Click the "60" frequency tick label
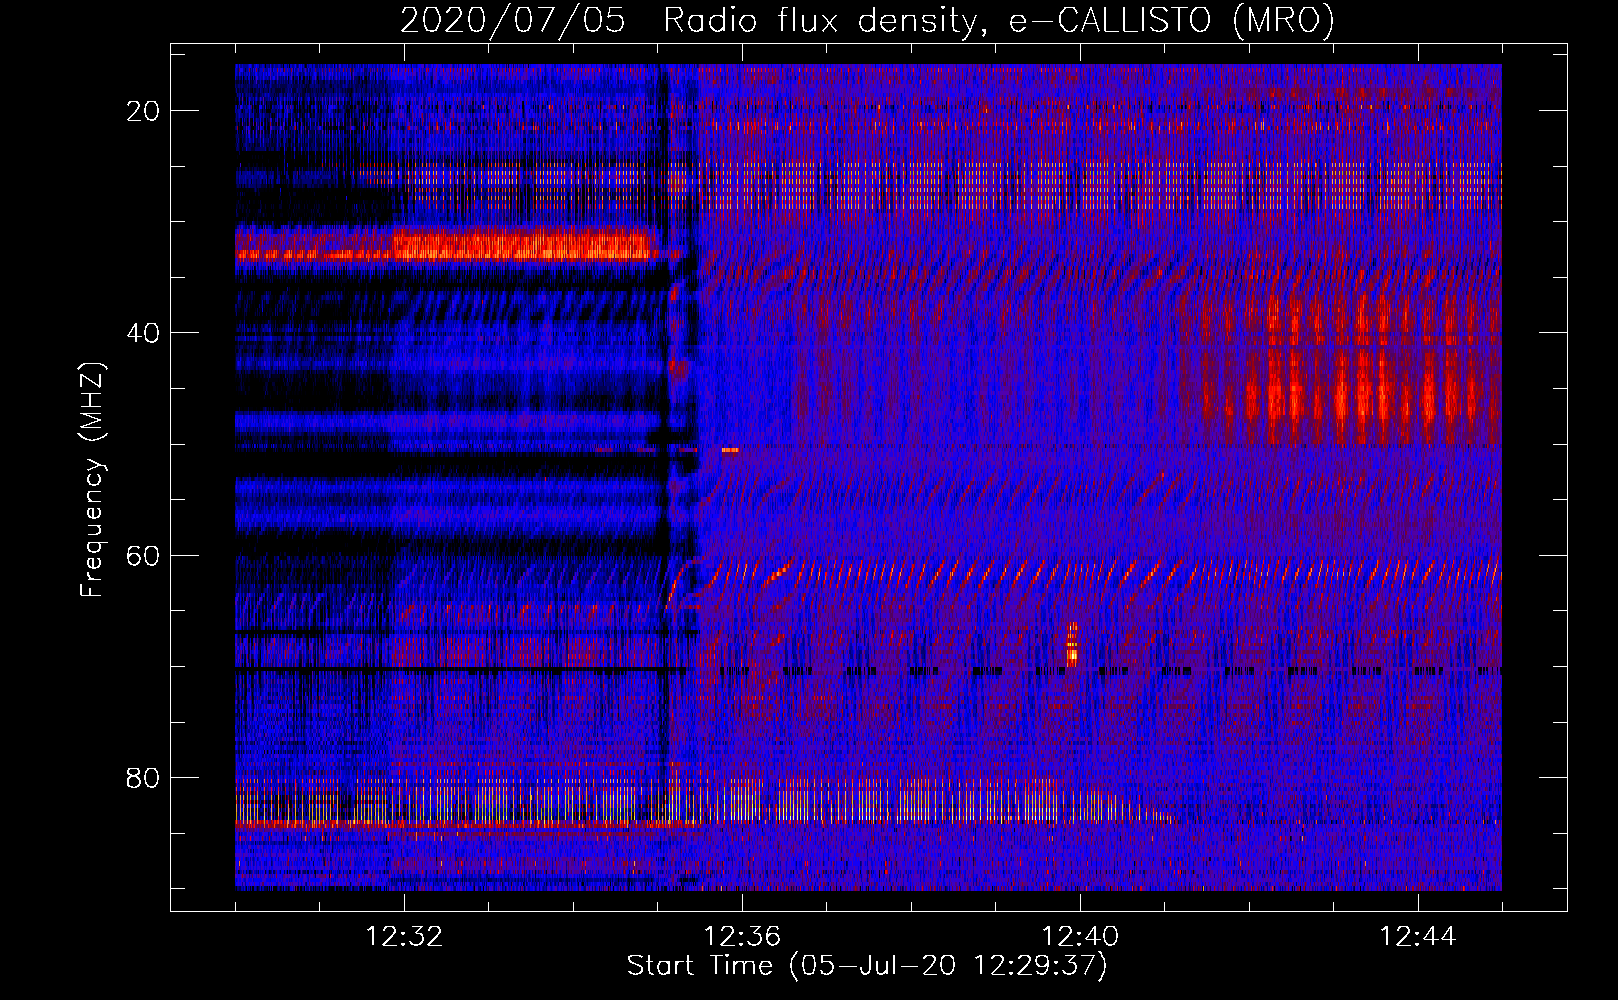 click(143, 555)
